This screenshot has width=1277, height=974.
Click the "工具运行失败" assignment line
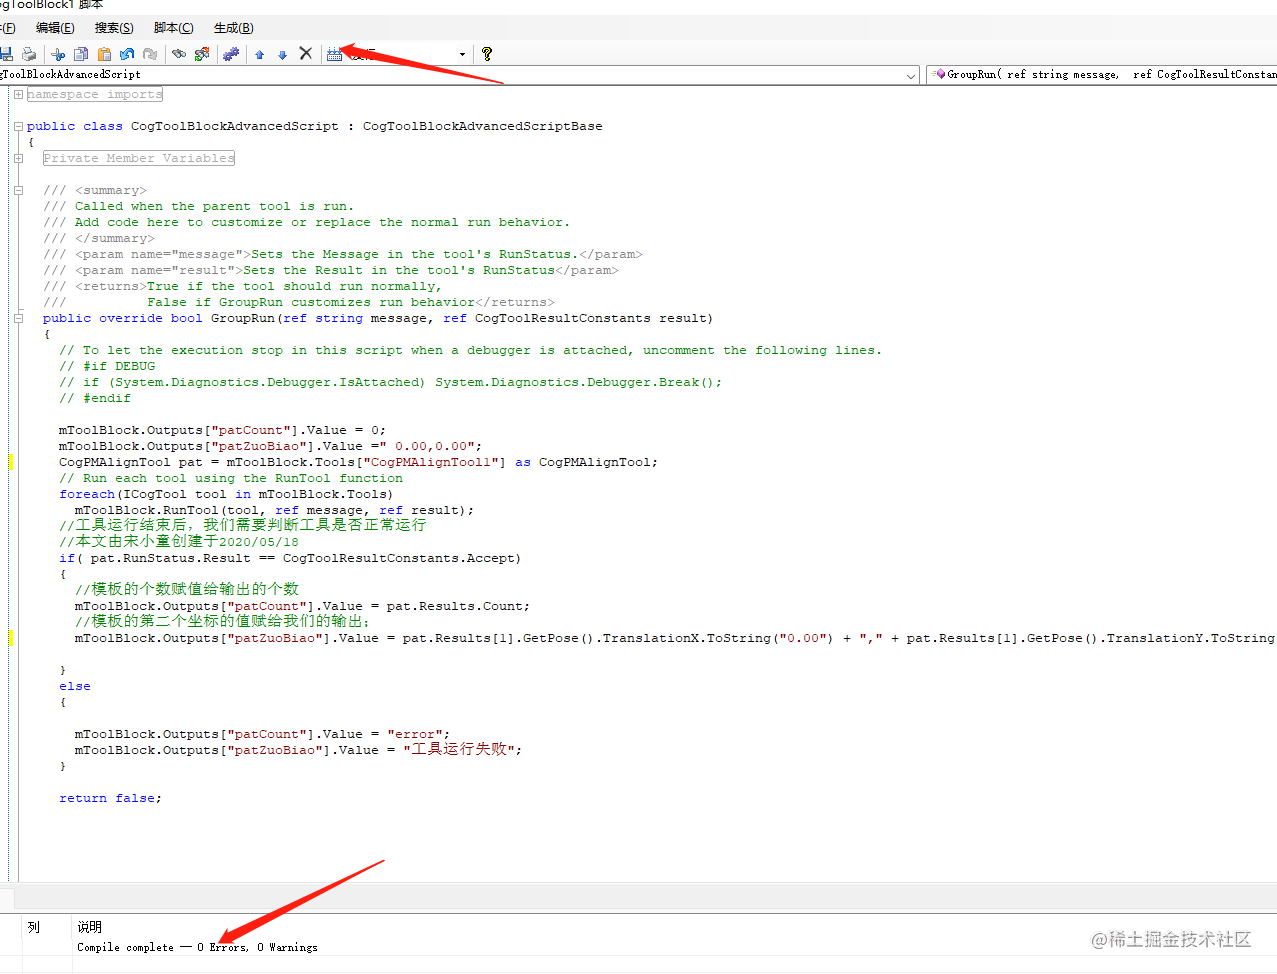298,749
